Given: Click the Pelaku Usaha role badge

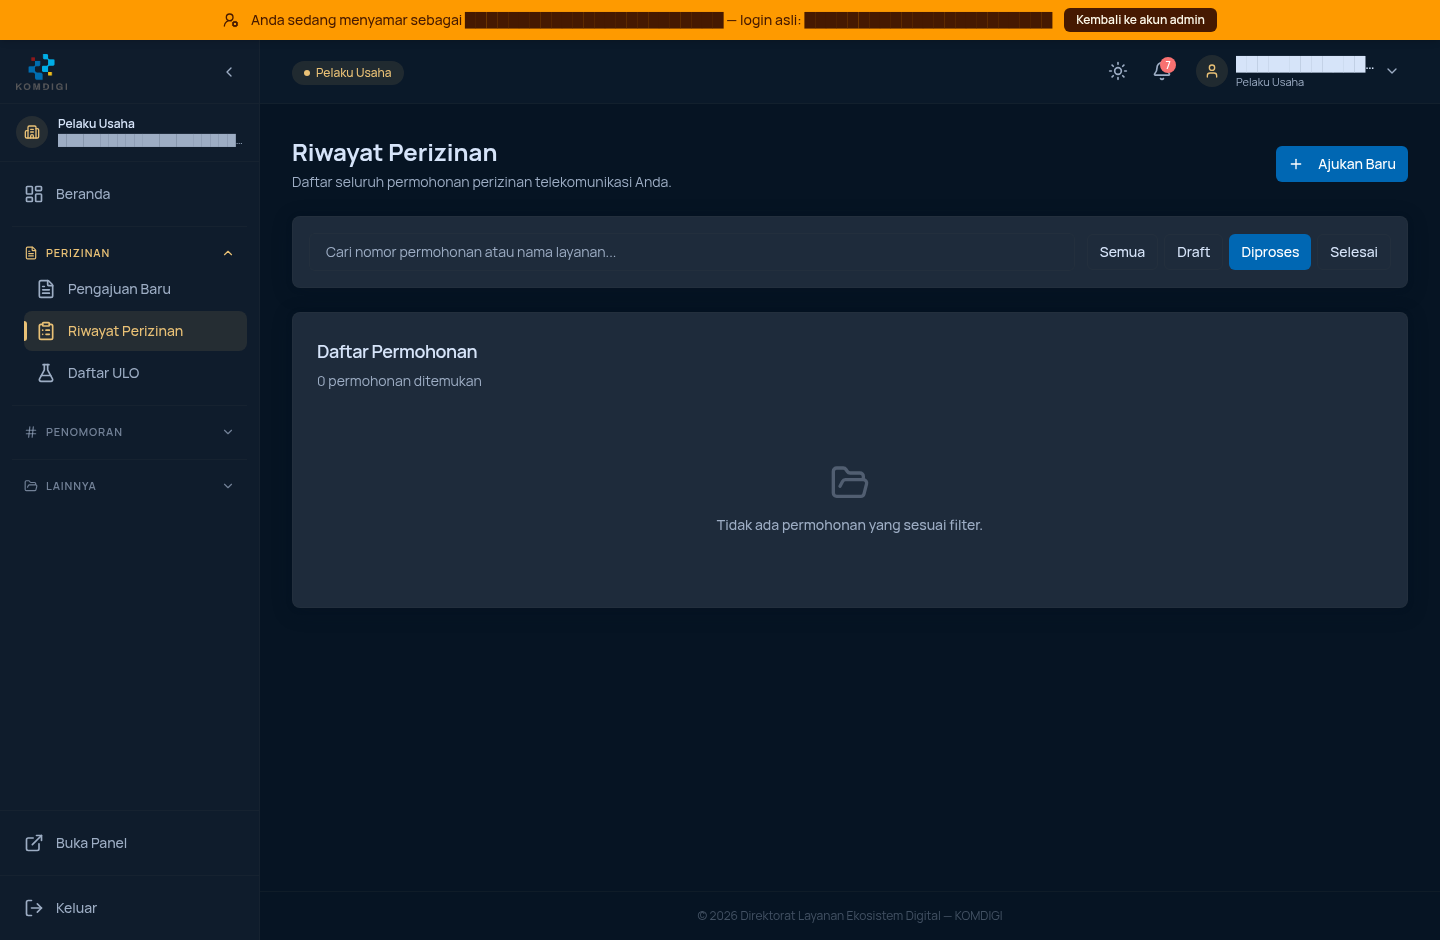Looking at the screenshot, I should [348, 73].
